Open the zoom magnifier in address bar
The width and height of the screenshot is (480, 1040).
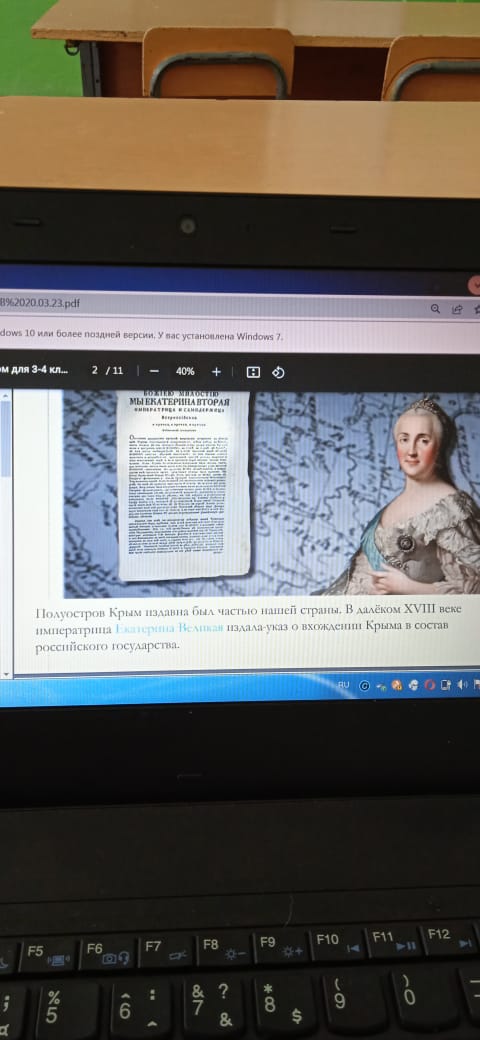tap(436, 308)
